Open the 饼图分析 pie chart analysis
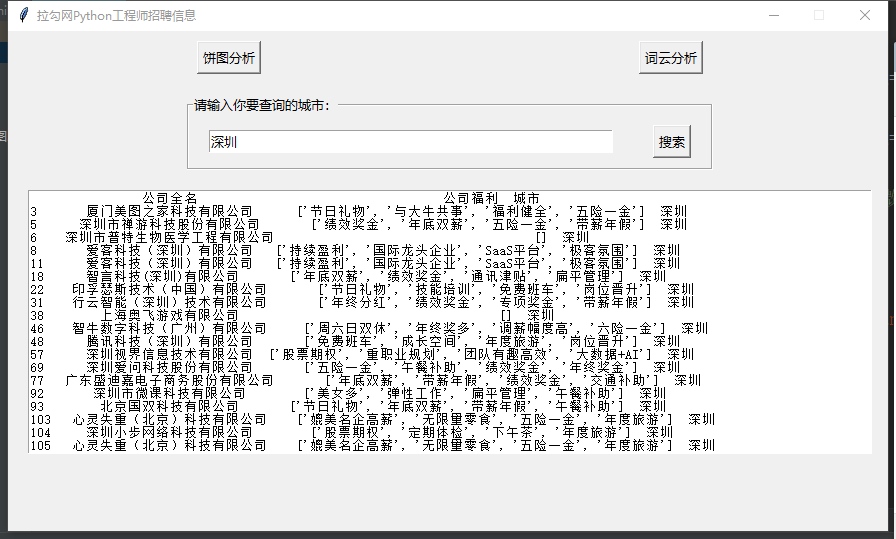The width and height of the screenshot is (896, 539). [x=229, y=58]
